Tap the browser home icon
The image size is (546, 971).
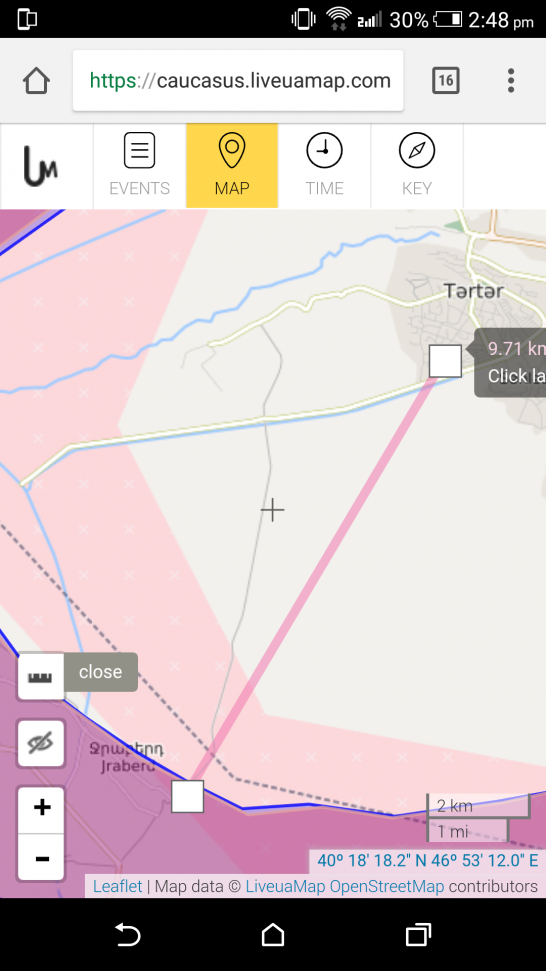click(x=36, y=81)
